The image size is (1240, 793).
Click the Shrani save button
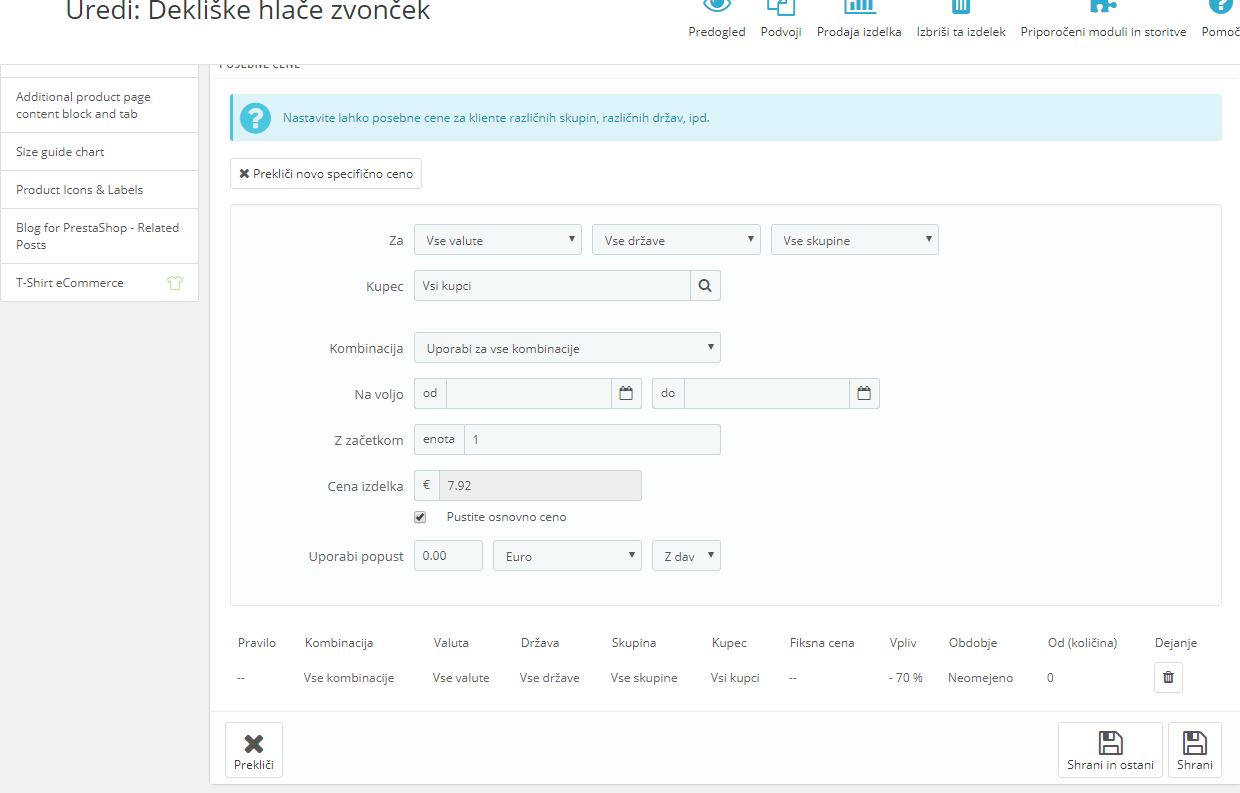click(1195, 750)
